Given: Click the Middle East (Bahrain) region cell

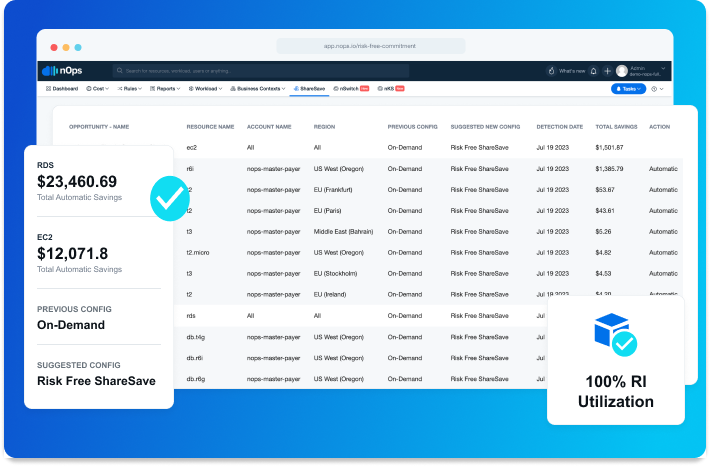Looking at the screenshot, I should pyautogui.click(x=343, y=231).
